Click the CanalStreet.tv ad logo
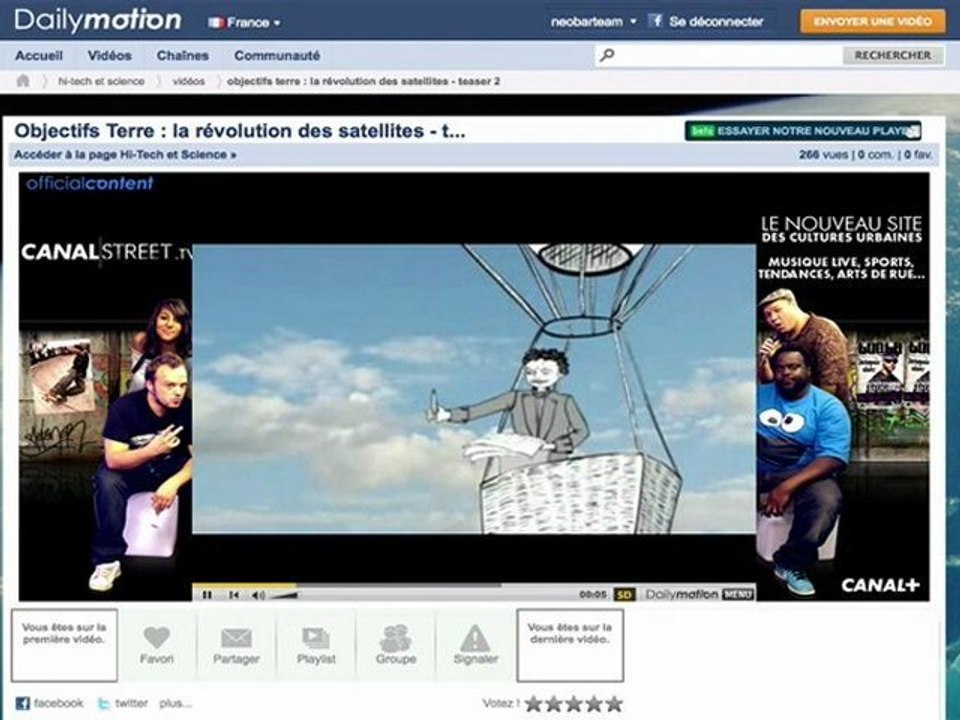 (x=107, y=252)
